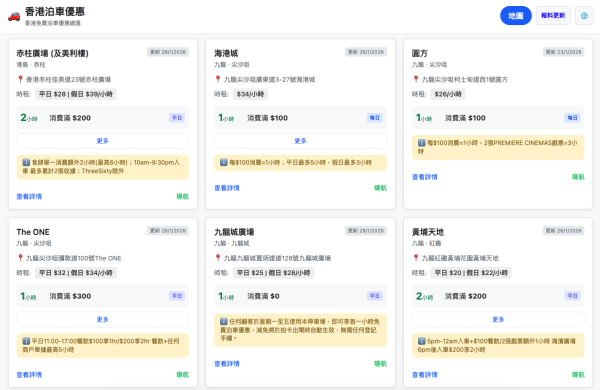This screenshot has height=390, width=600.
Task: Click 導航 in 圓方 card
Action: point(578,177)
